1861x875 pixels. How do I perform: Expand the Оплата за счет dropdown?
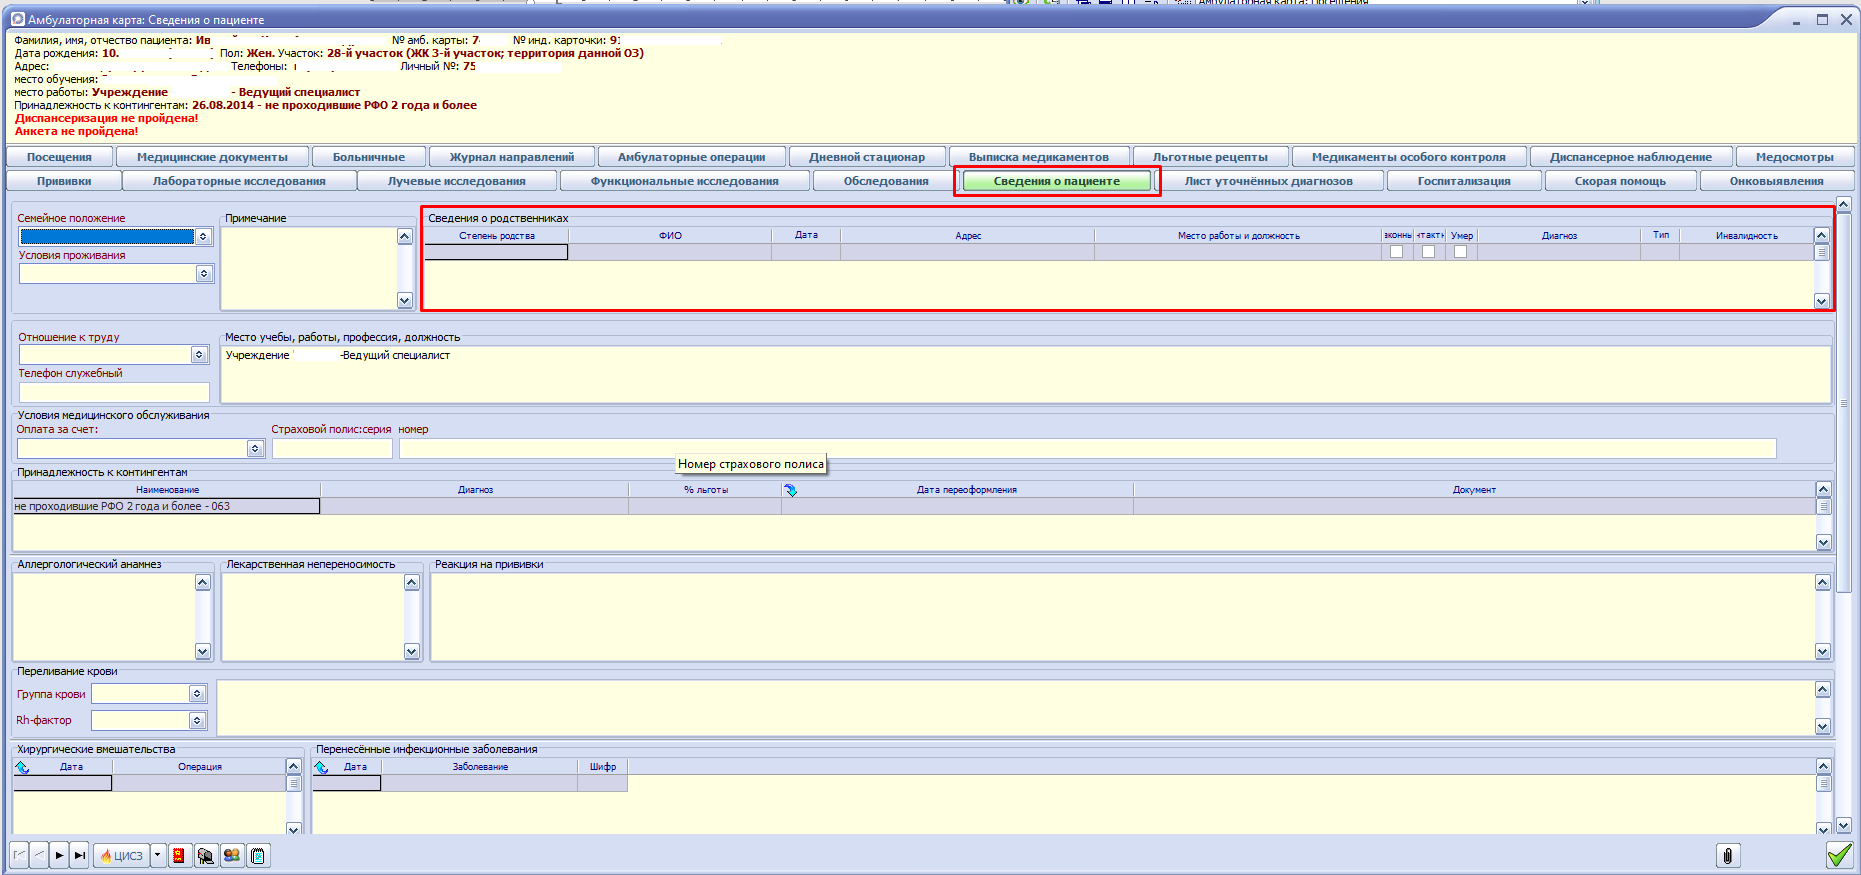(x=255, y=449)
